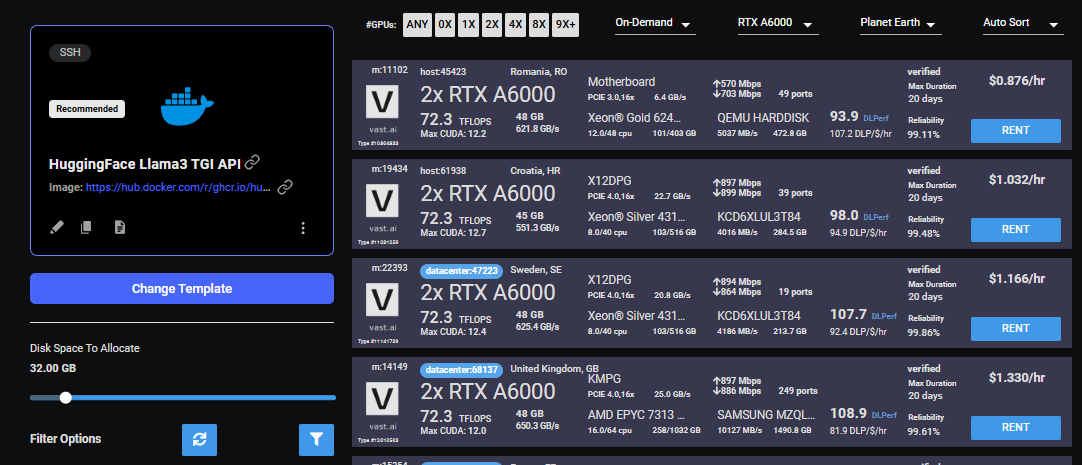Click the link icon beside Image URL

(x=285, y=187)
